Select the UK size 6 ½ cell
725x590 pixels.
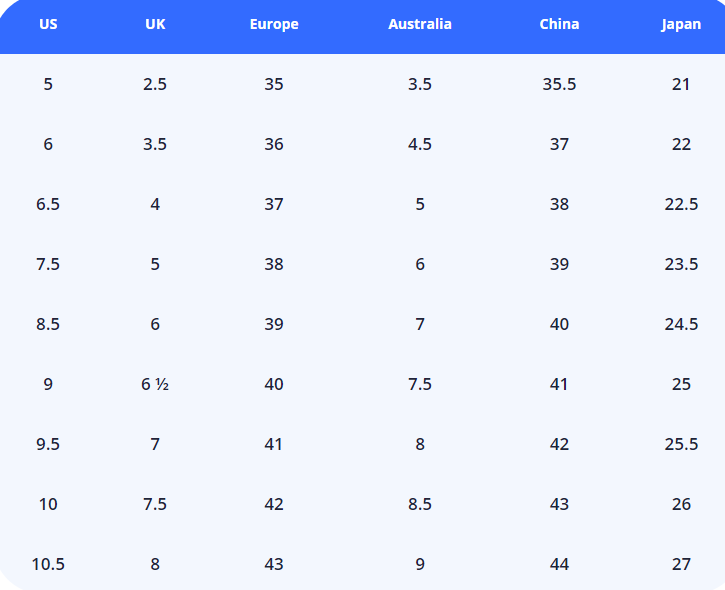pyautogui.click(x=155, y=384)
